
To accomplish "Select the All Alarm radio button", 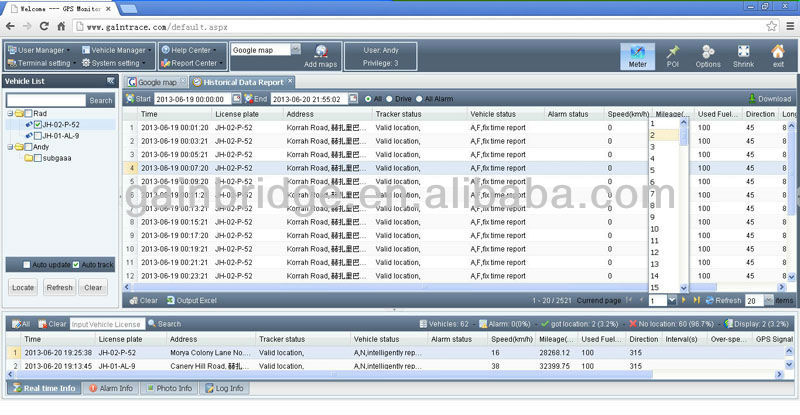I will (x=419, y=99).
